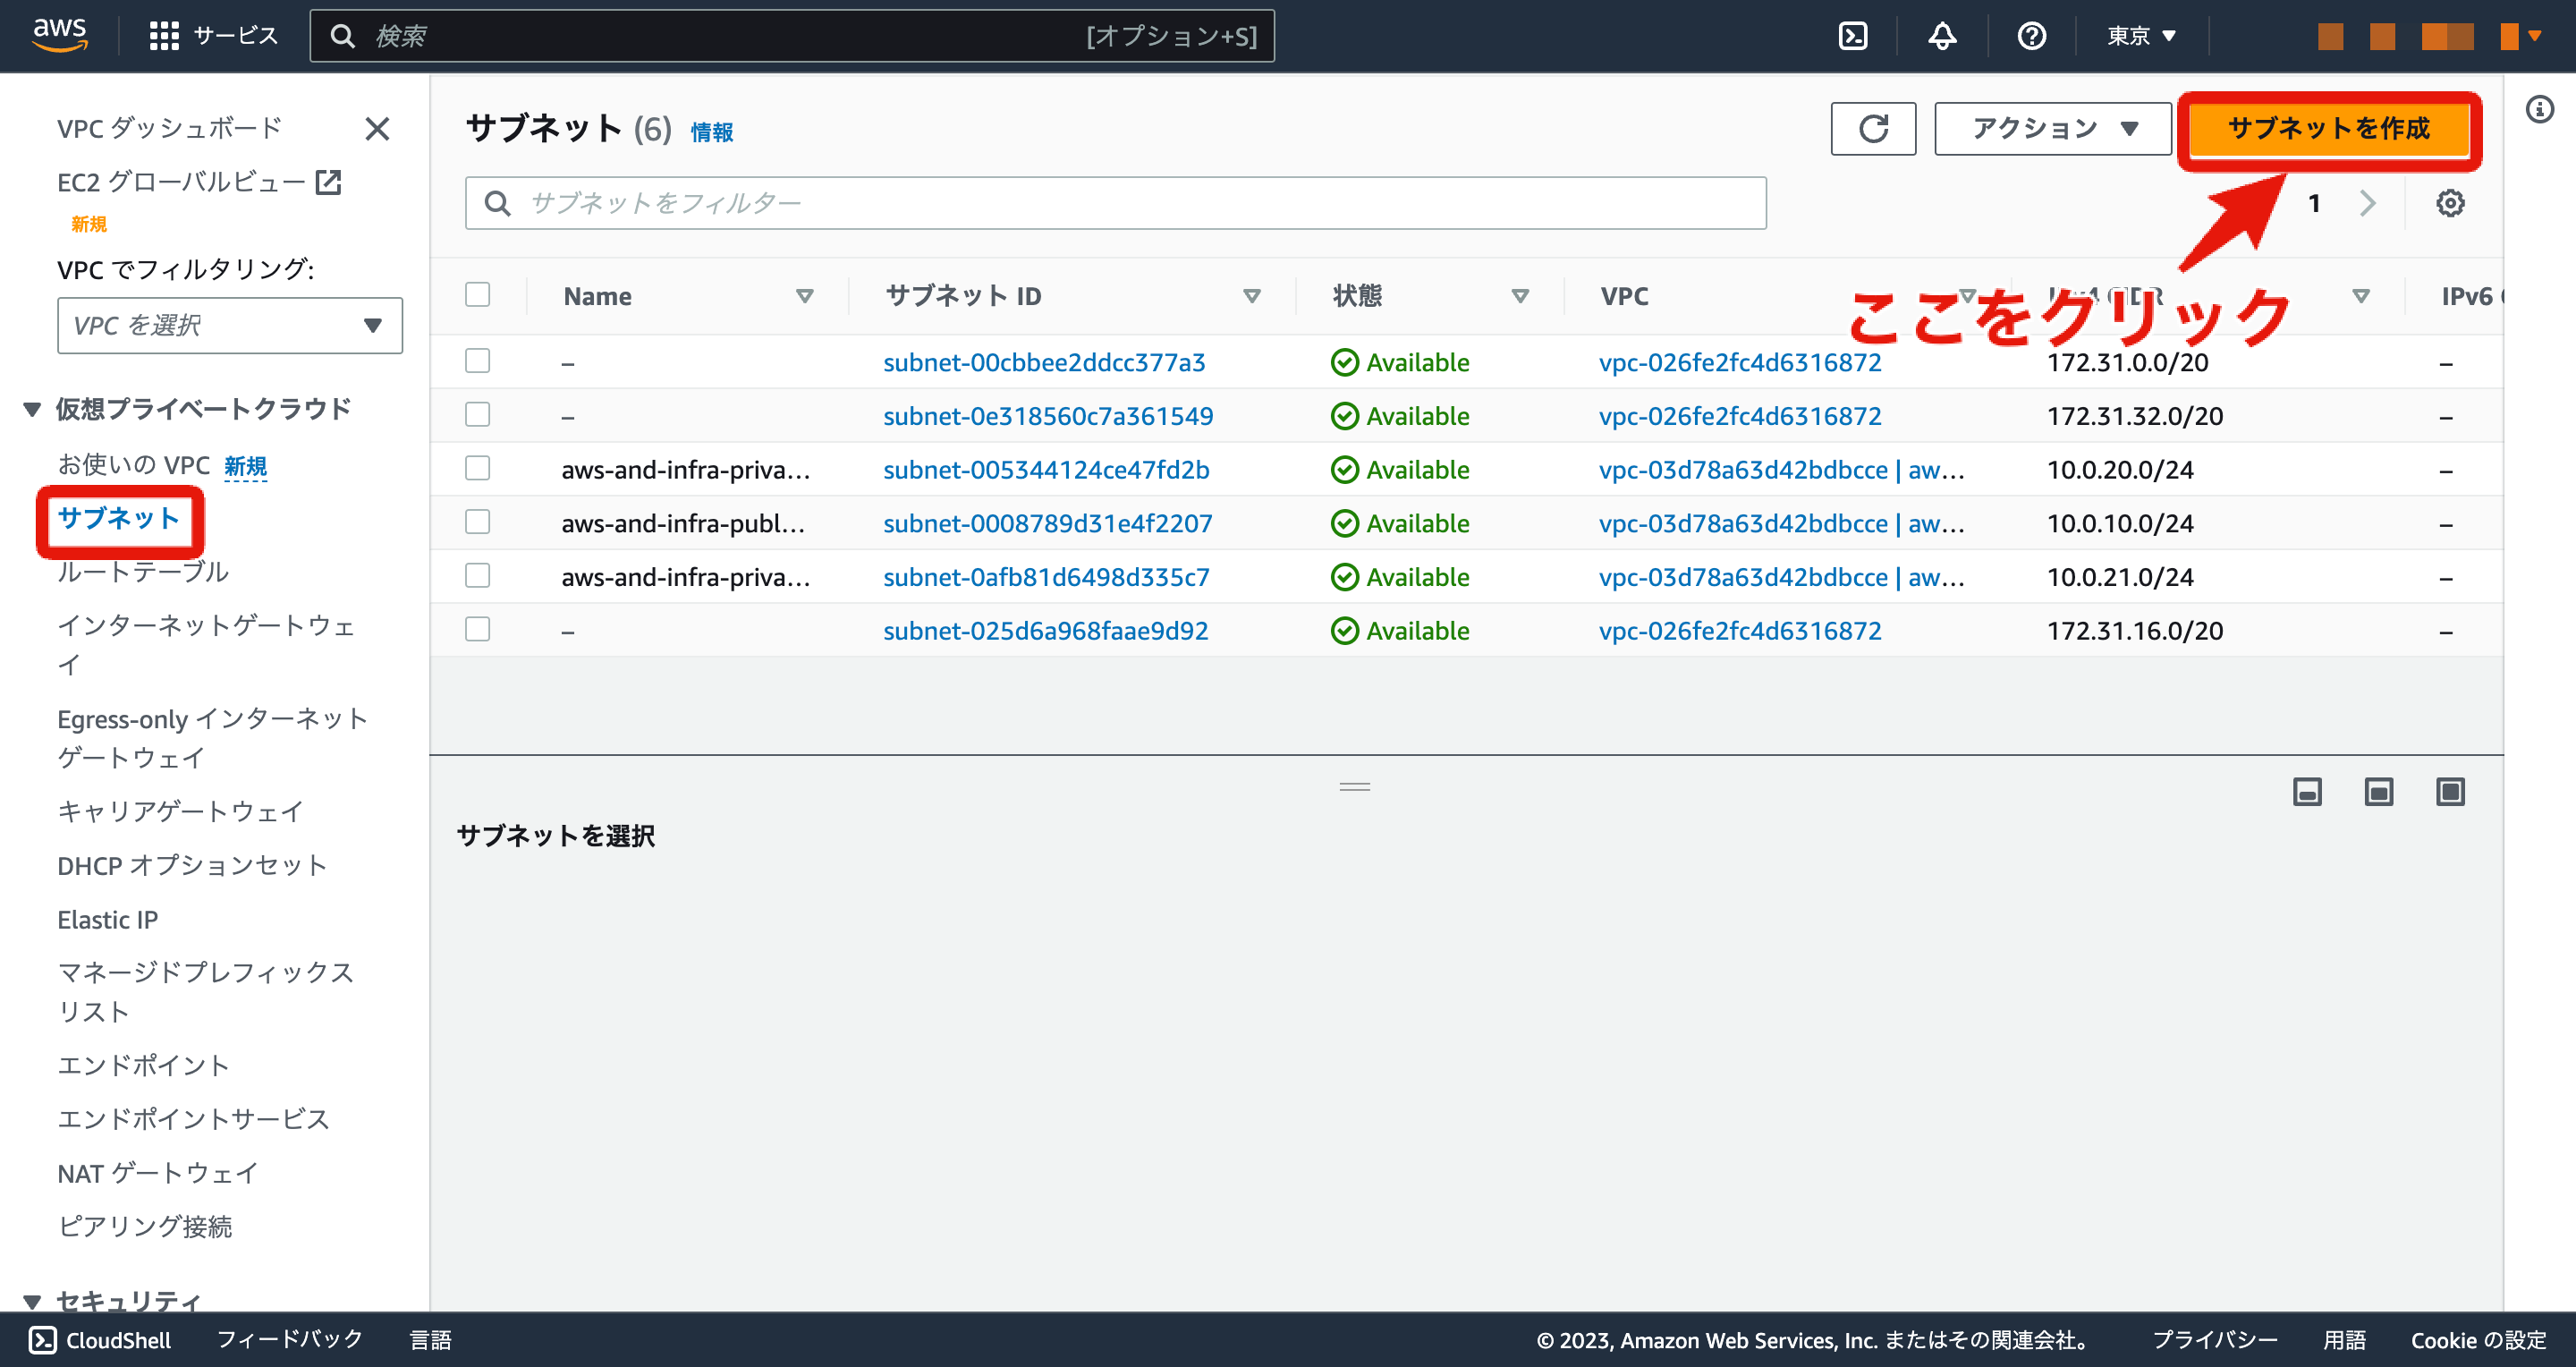Image resolution: width=2576 pixels, height=1367 pixels.
Task: Open CloudShell from the top navigation bar
Action: pyautogui.click(x=1853, y=36)
